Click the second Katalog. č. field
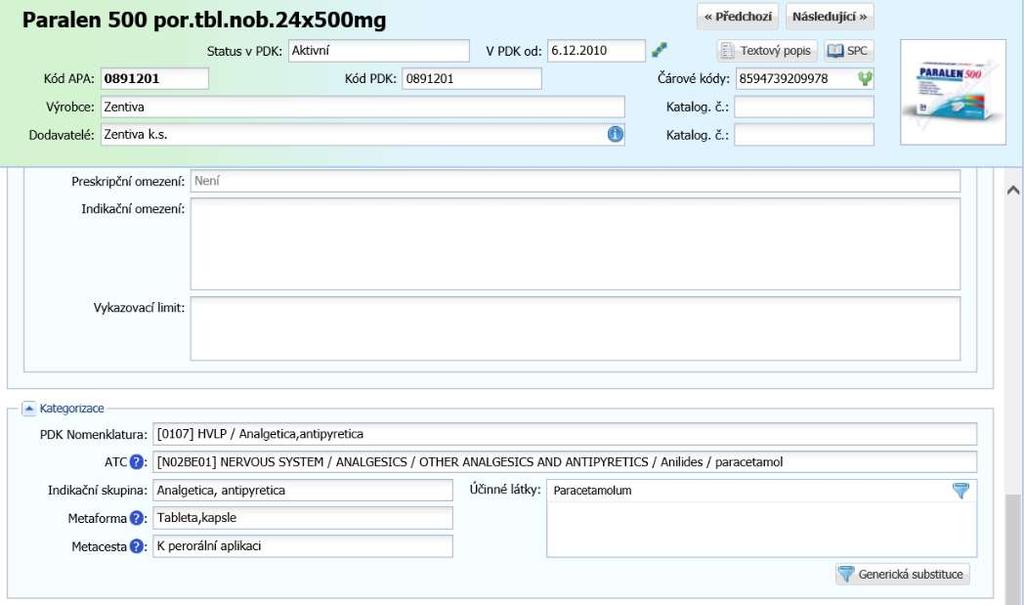 click(x=804, y=135)
